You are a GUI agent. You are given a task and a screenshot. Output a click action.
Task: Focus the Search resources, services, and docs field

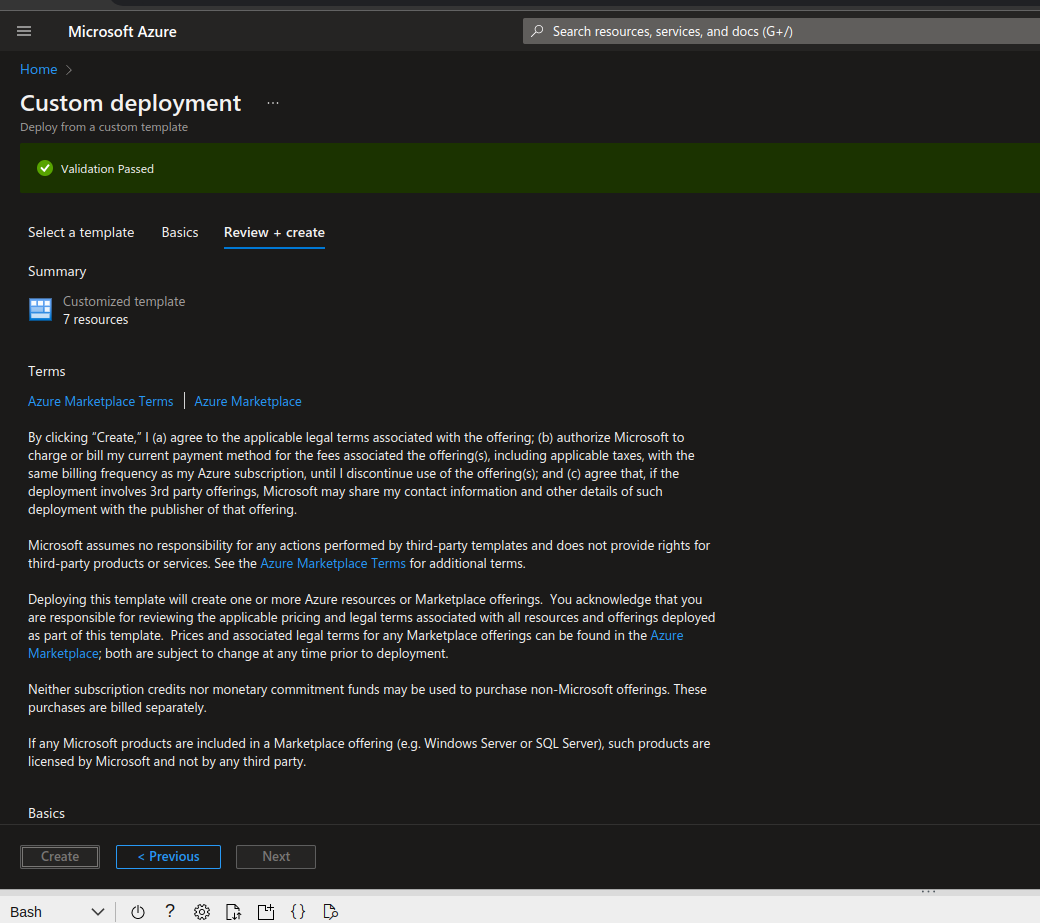tap(781, 31)
